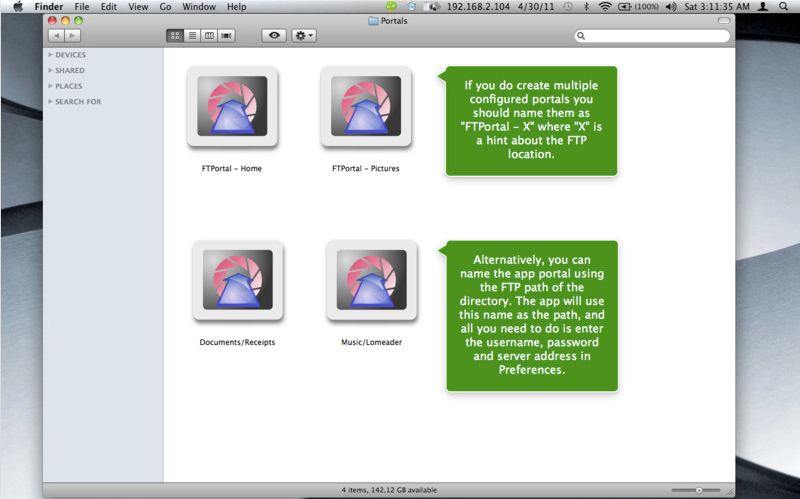The width and height of the screenshot is (800, 499).
Task: Click the Spotlight search icon in menu bar
Action: (784, 7)
